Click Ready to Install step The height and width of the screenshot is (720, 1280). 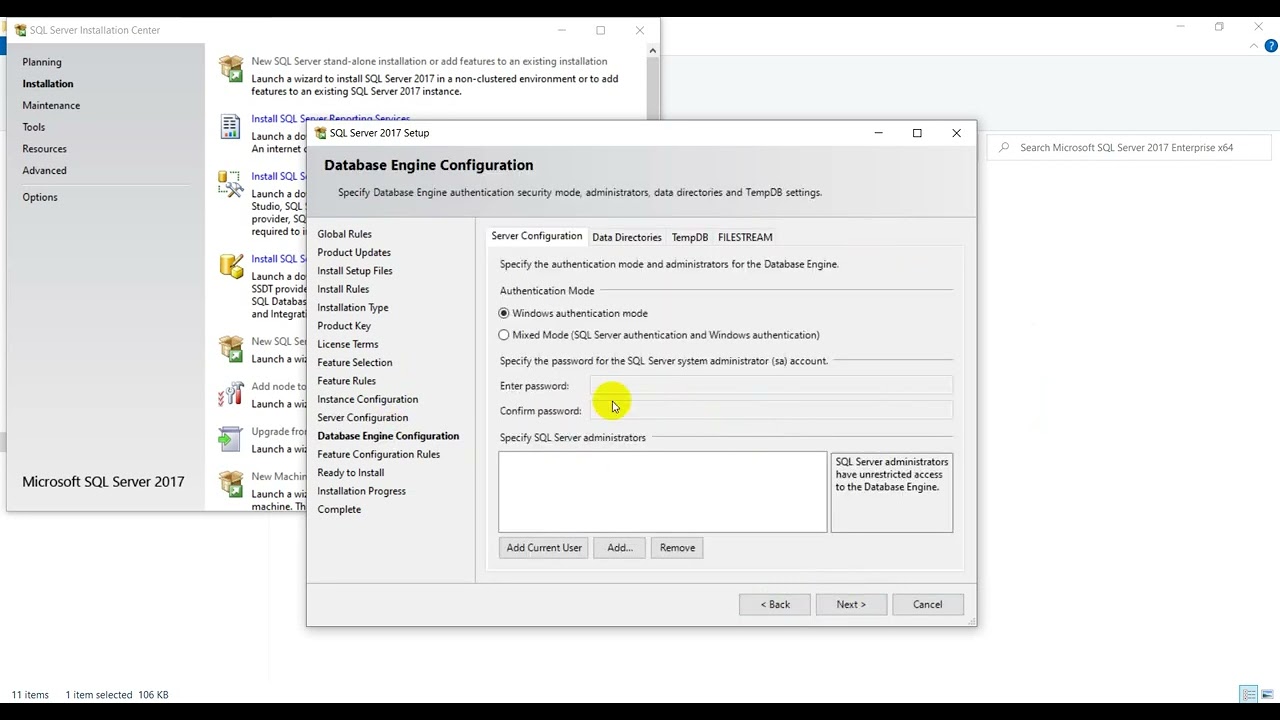(x=351, y=473)
